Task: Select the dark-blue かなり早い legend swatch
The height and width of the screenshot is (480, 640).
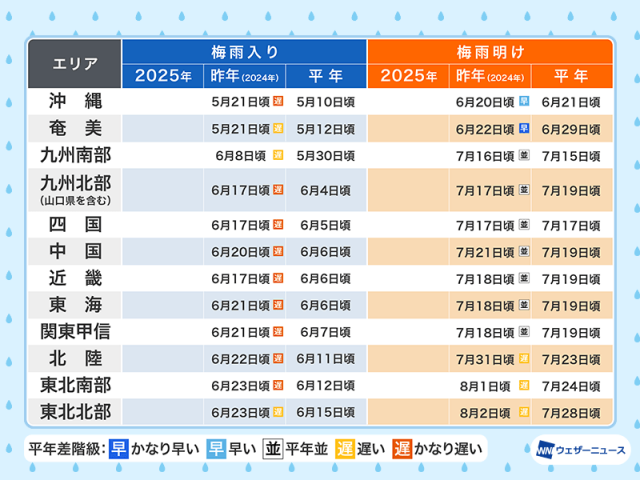Action: tap(119, 449)
